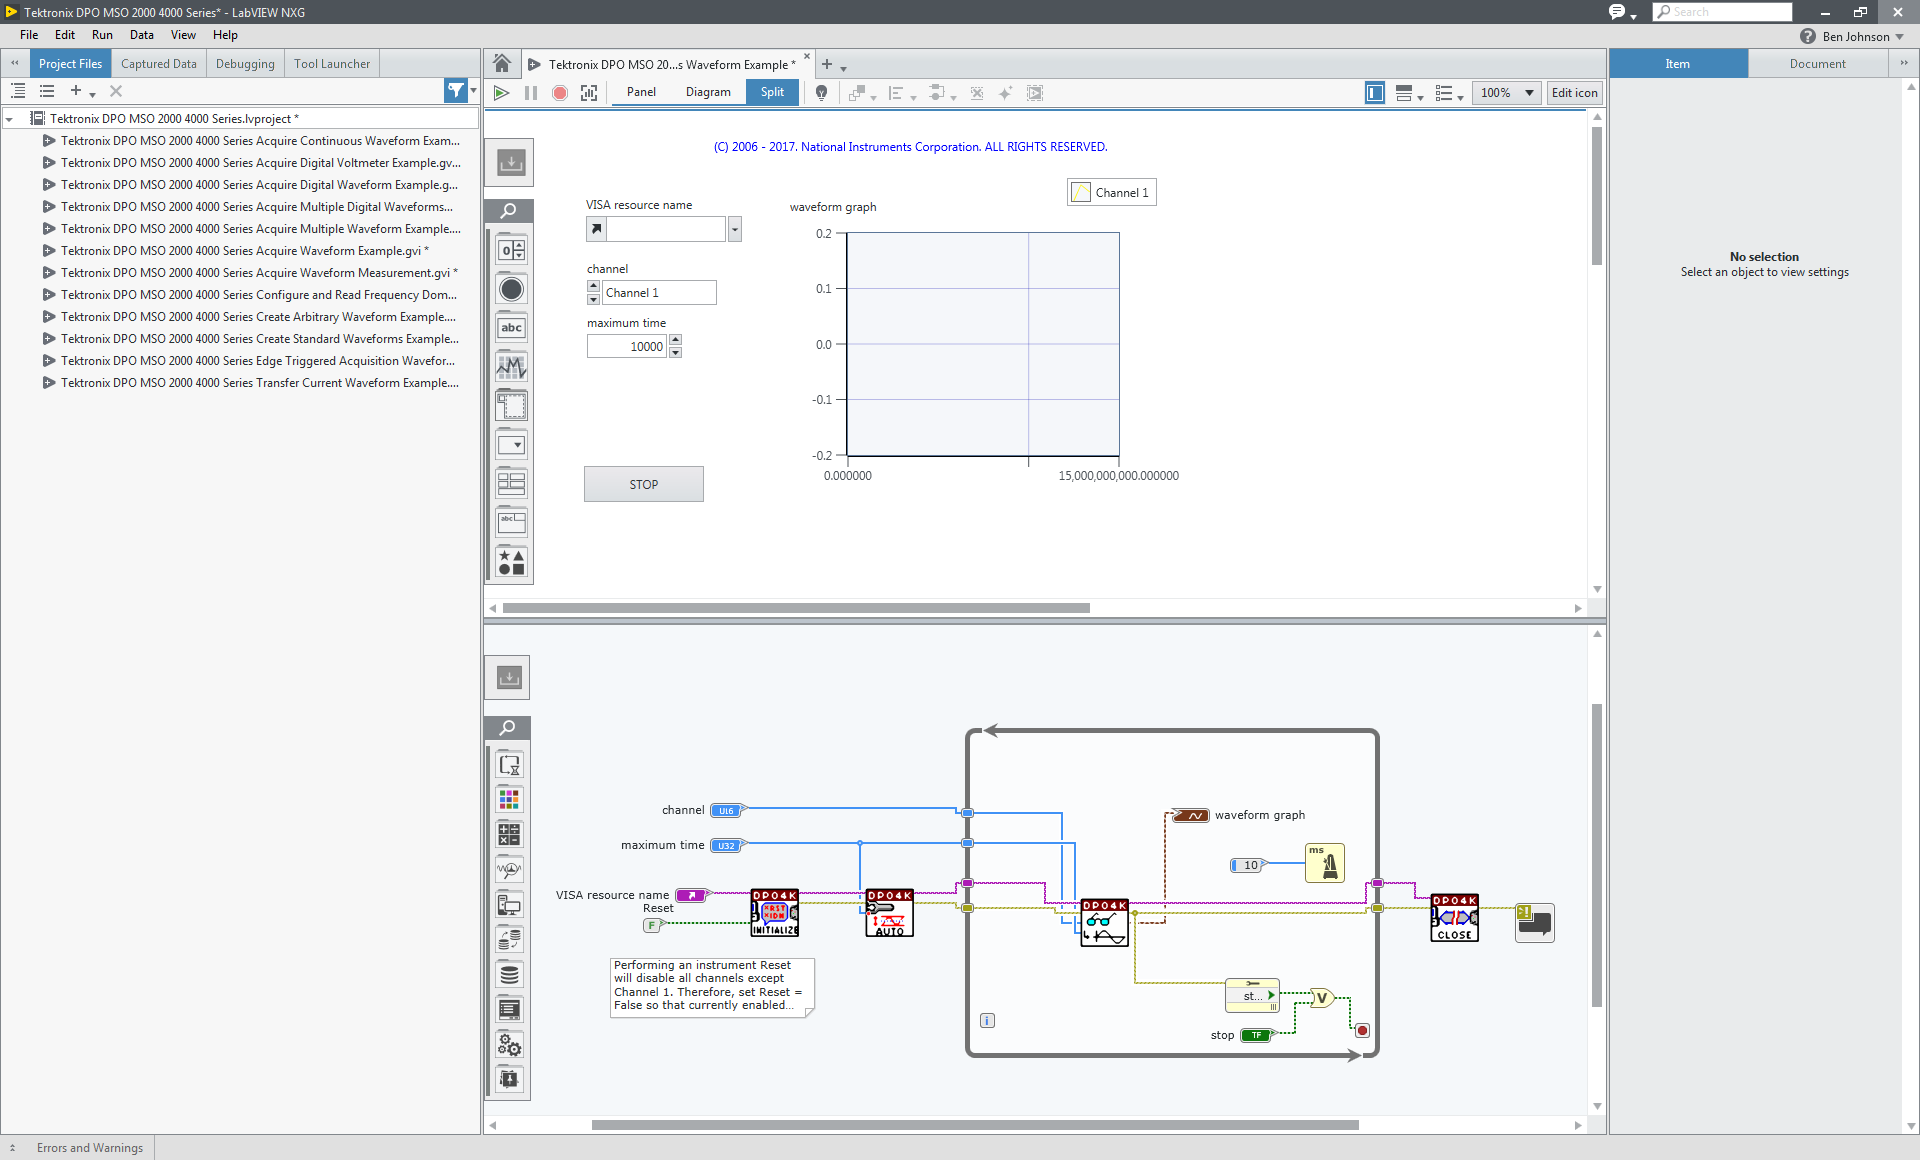Open the Timing metronome Wait node
Viewport: 1920px width, 1160px height.
click(1325, 863)
